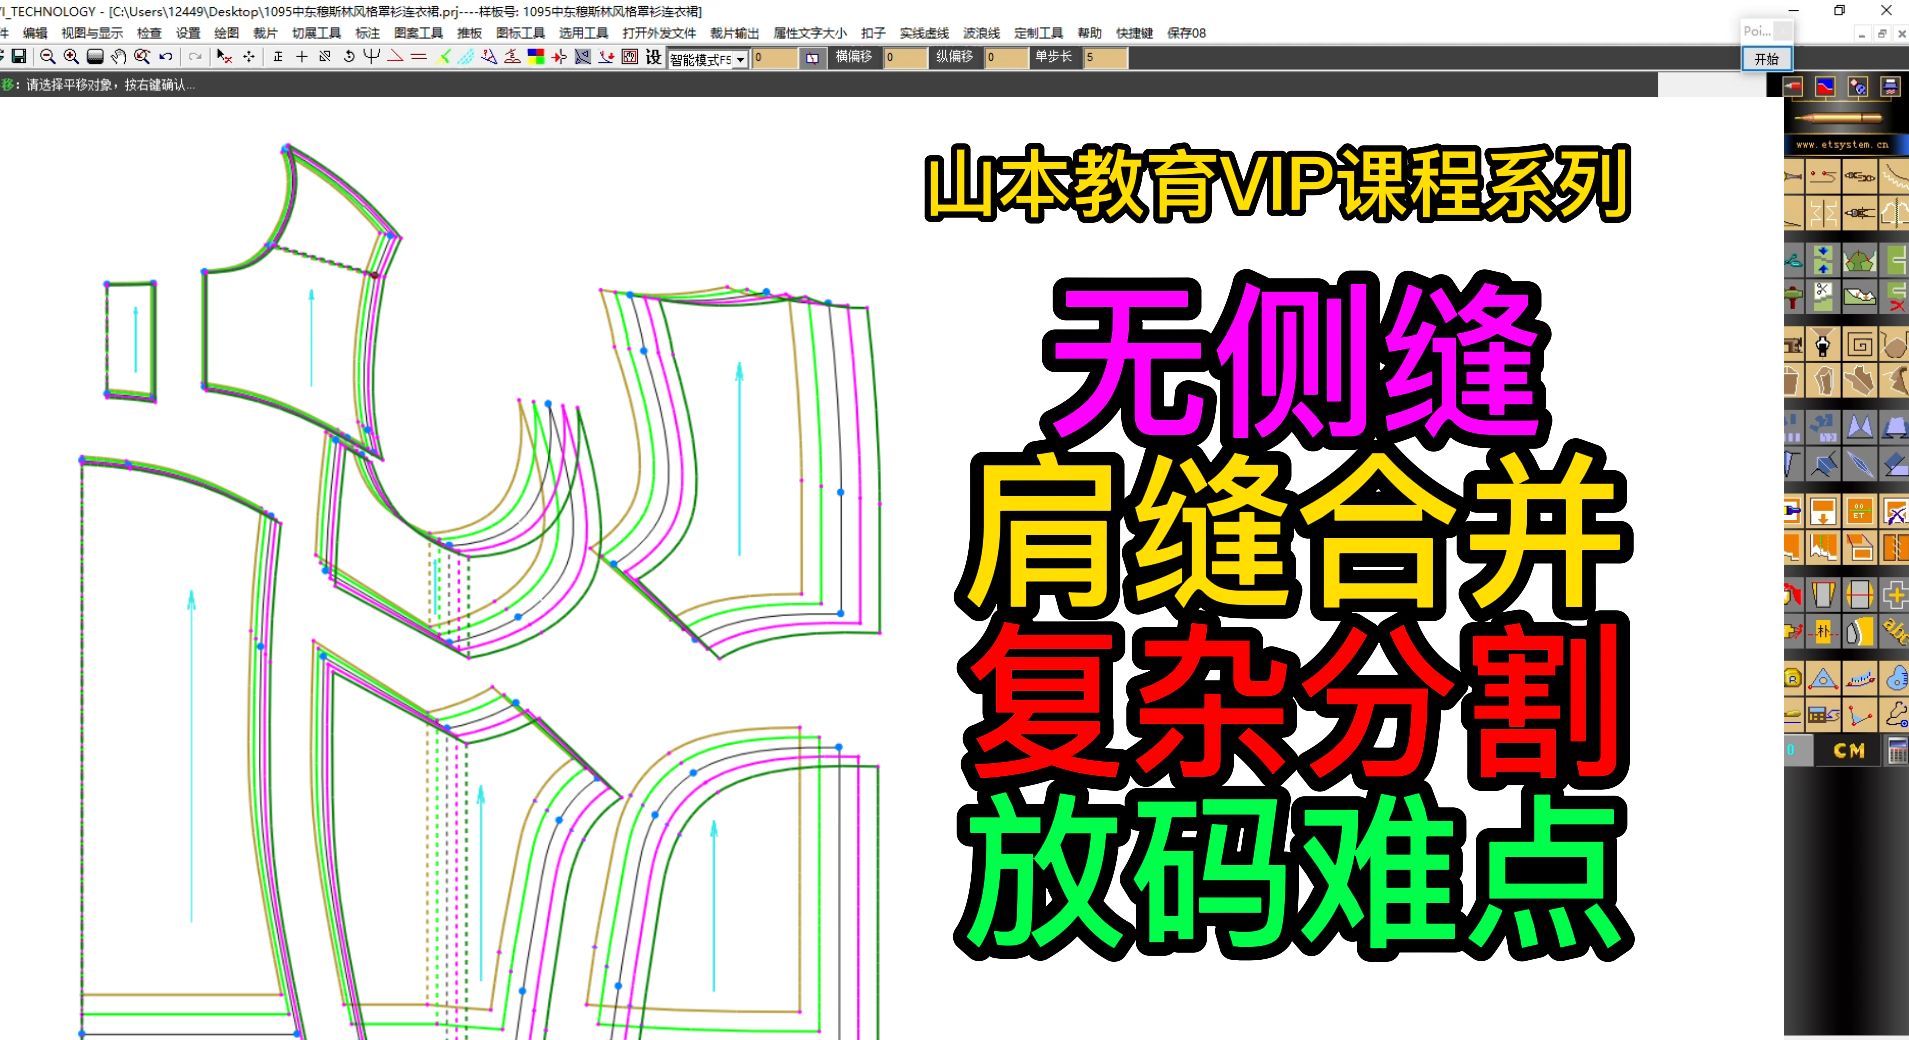This screenshot has width=1909, height=1040.
Task: Click the zipper tool icon
Action: 1824,345
